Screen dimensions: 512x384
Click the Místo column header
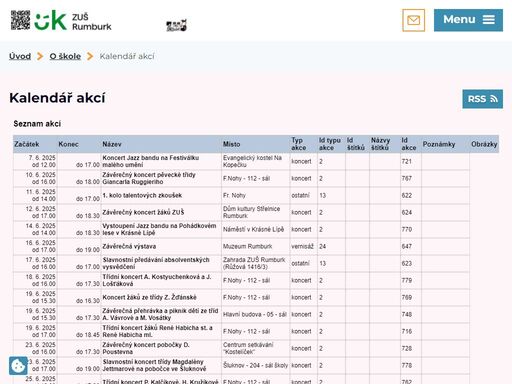pyautogui.click(x=232, y=144)
